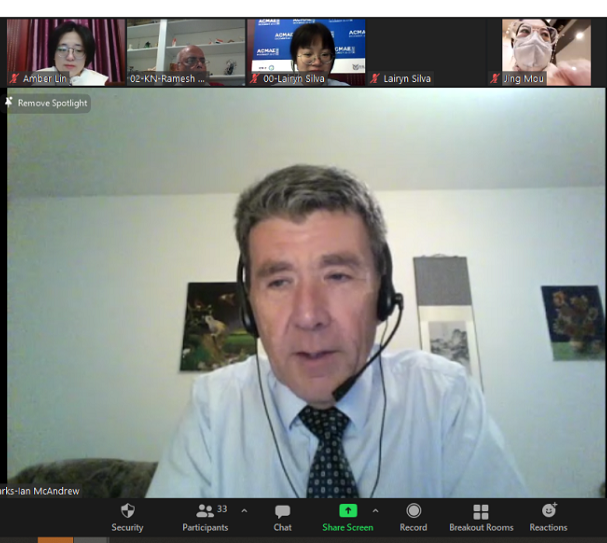Click the muted mic icon on Amber Lin
The image size is (607, 543).
[14, 78]
